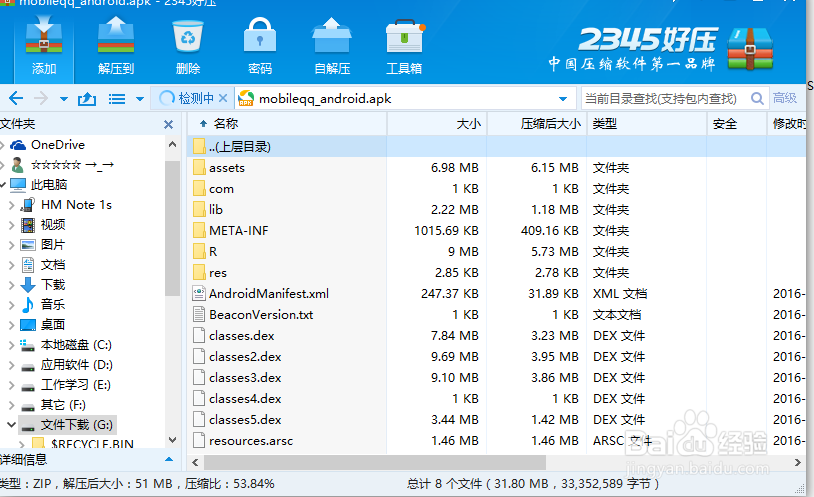Click the go up one level icon

click(87, 98)
